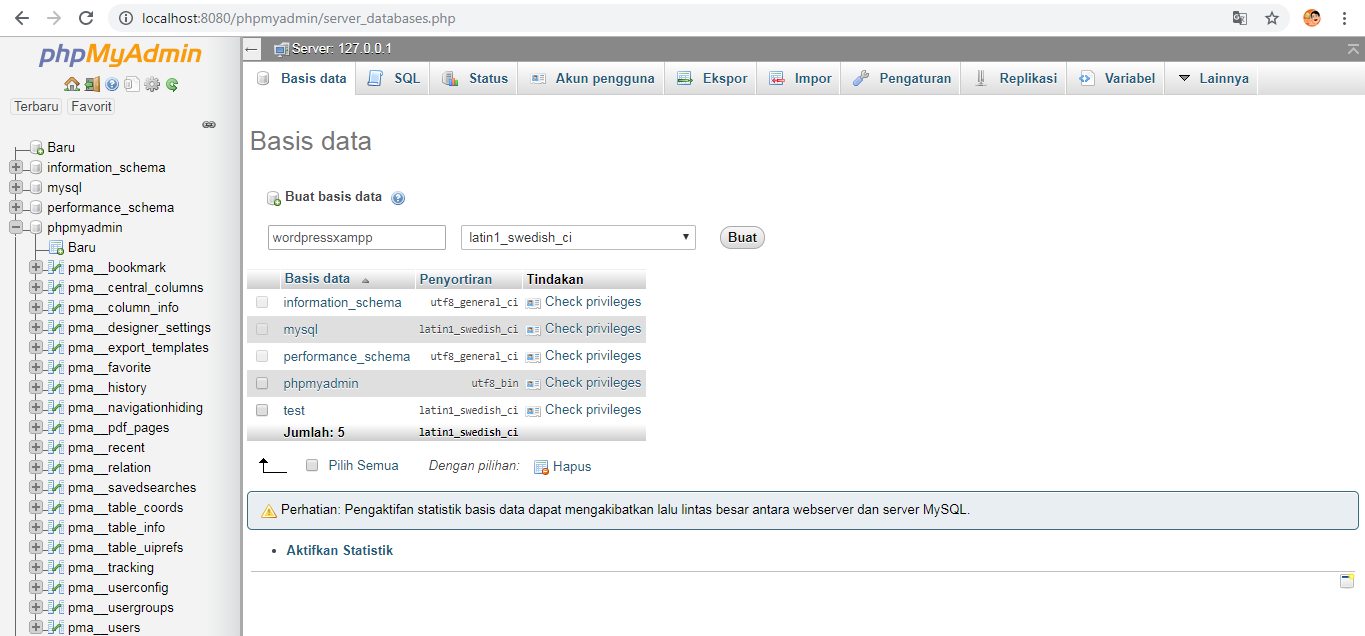Expand the pma__central_columns tree node
Screen dimensions: 1365x636
tap(36, 287)
